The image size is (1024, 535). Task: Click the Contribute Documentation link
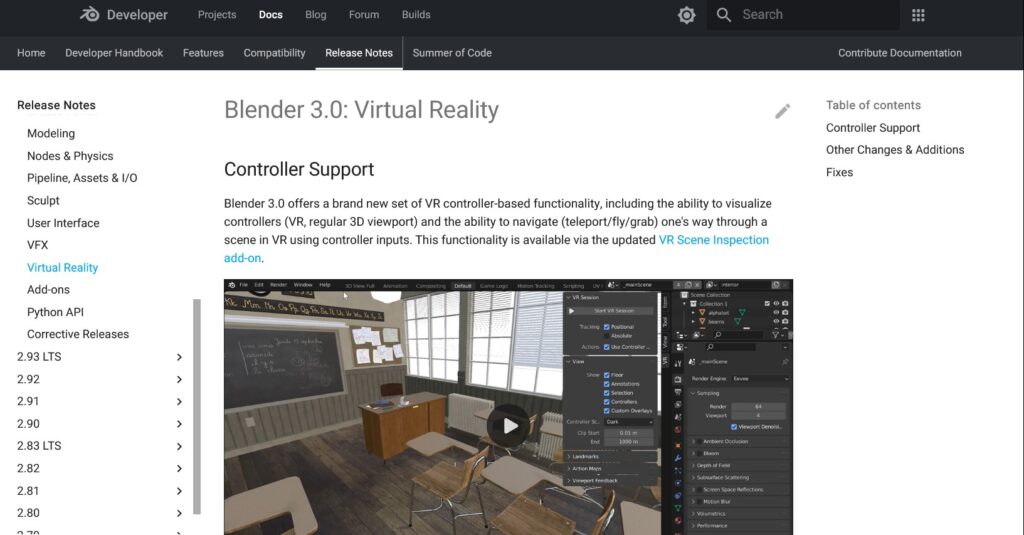pos(900,53)
